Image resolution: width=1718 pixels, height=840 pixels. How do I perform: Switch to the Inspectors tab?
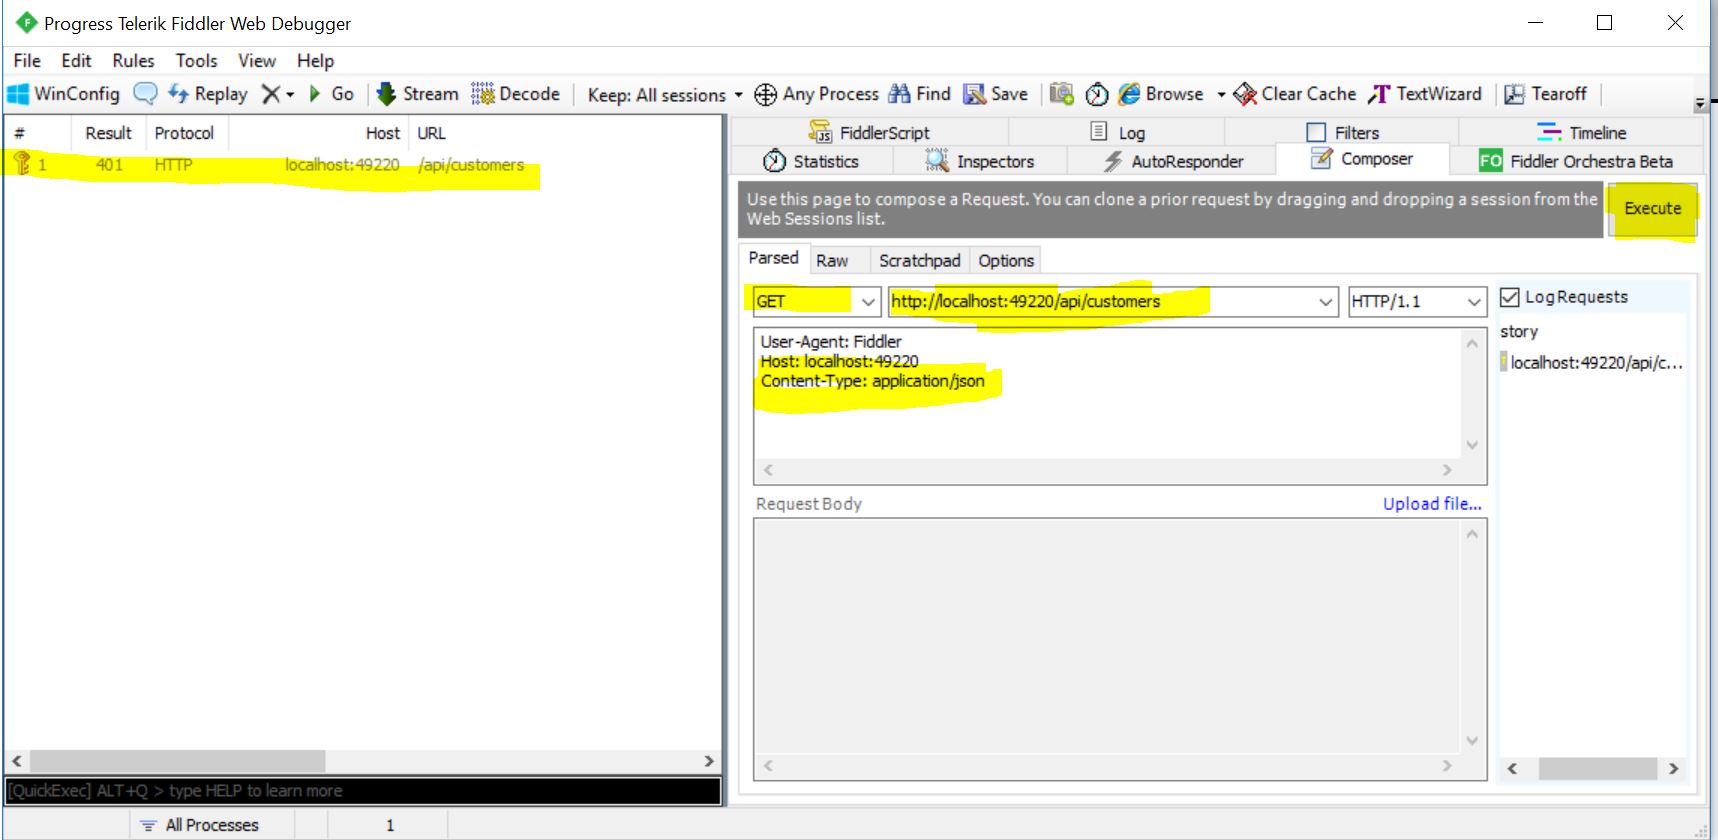click(980, 161)
